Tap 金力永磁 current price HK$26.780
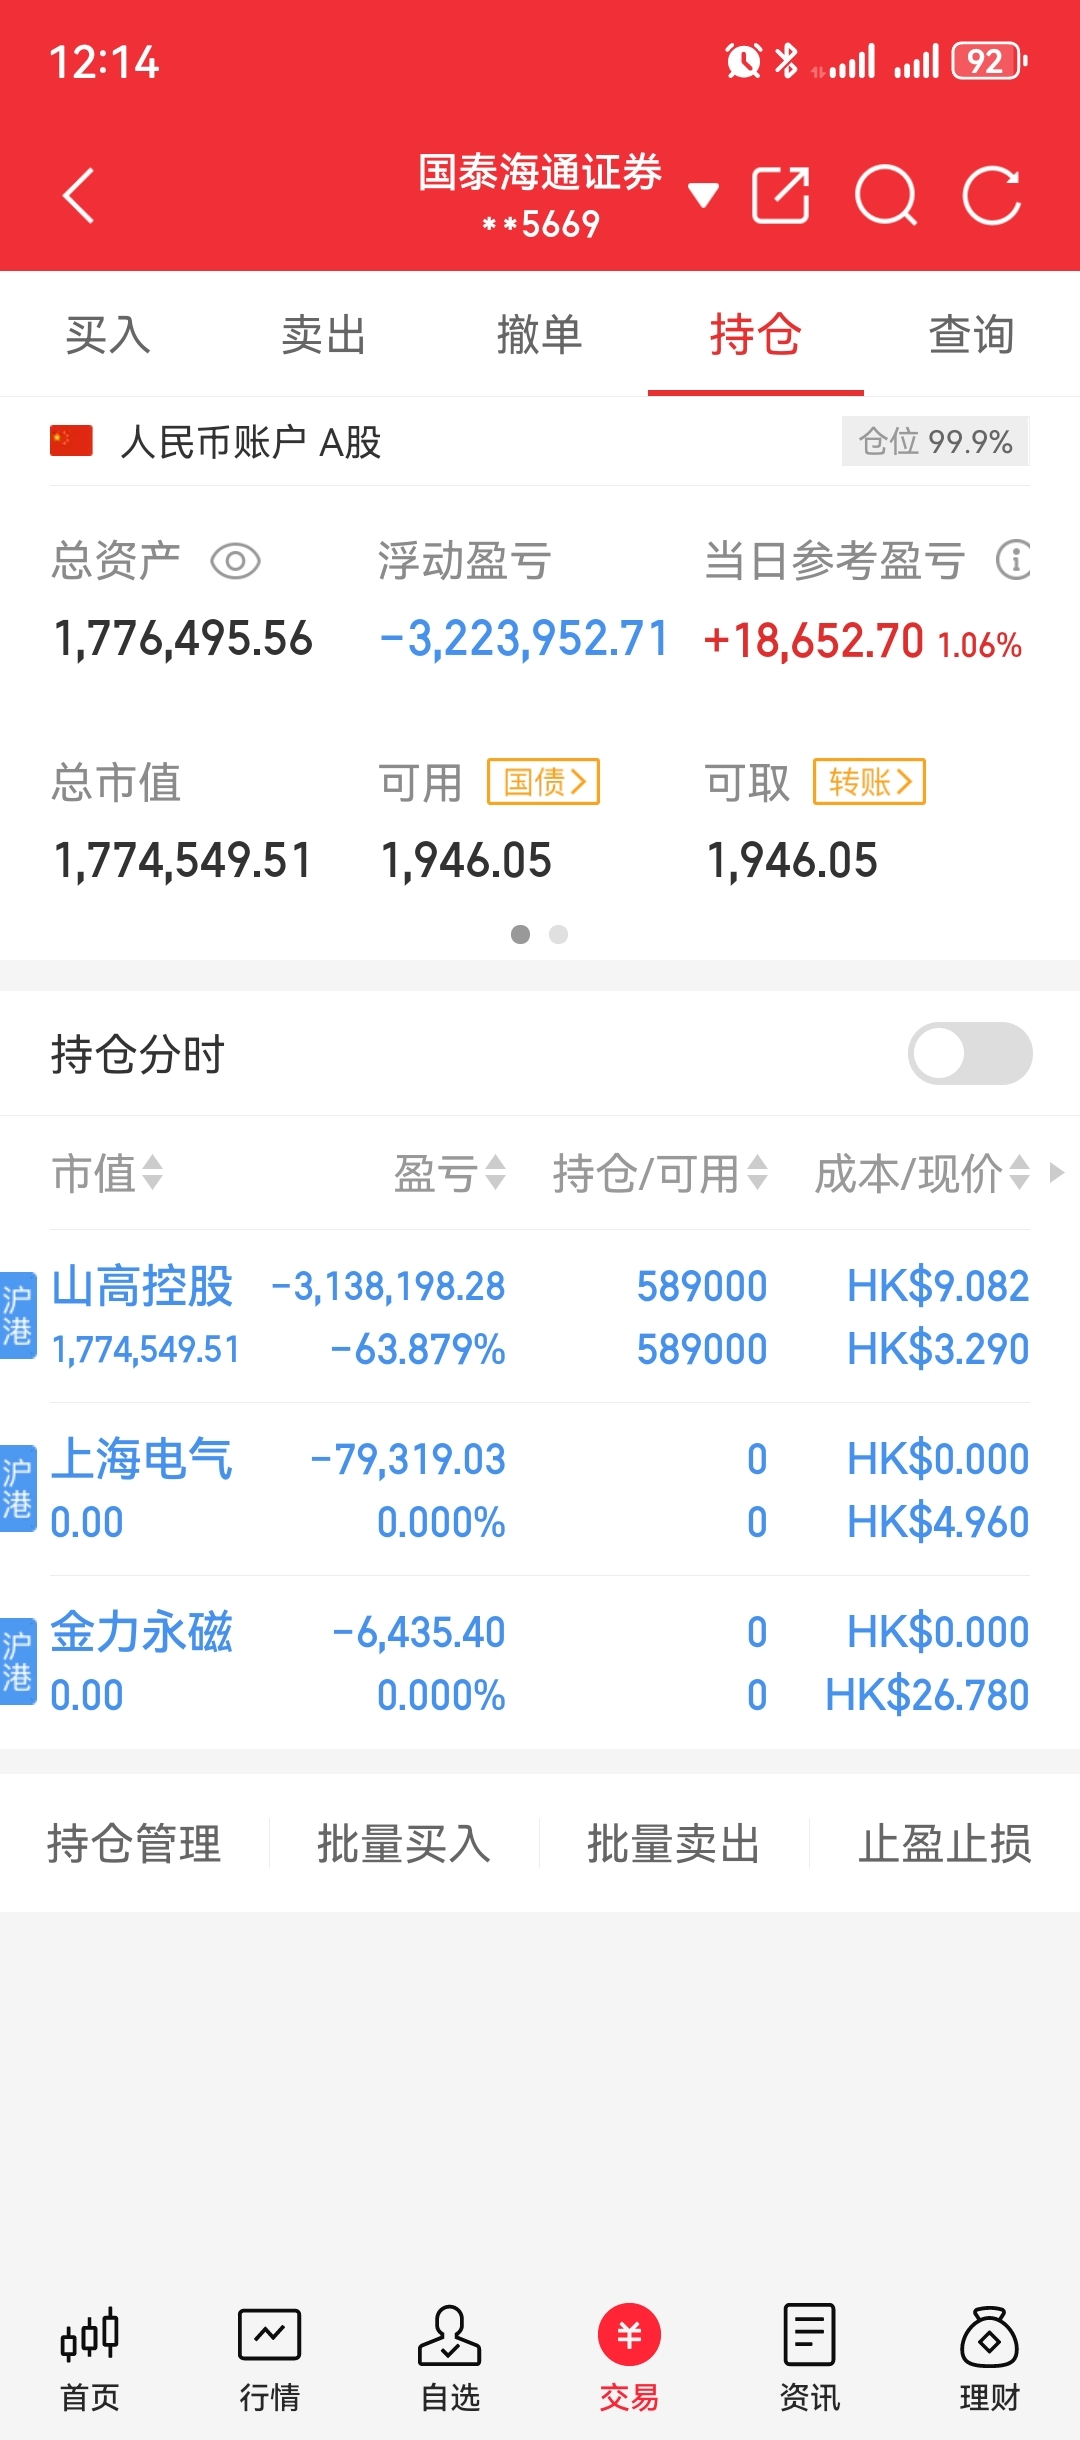This screenshot has width=1080, height=2440. (x=927, y=1695)
